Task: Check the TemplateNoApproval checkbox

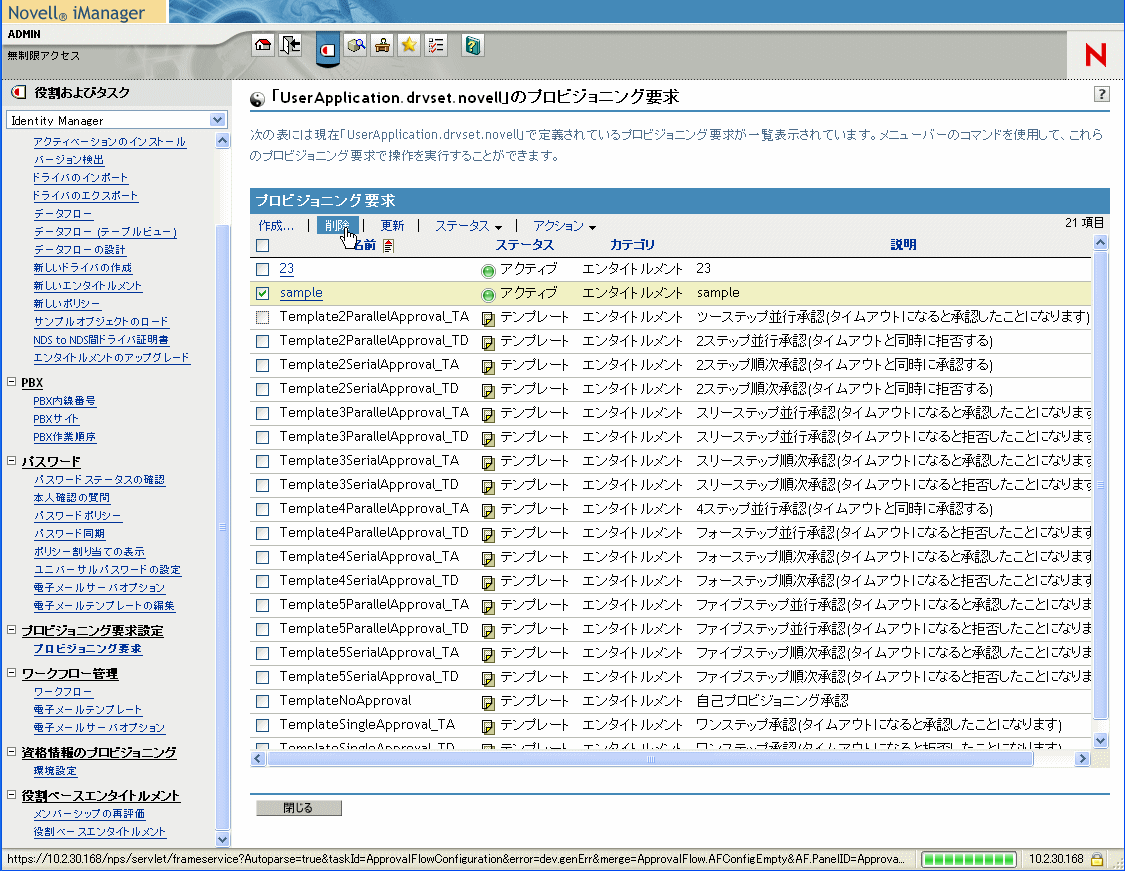Action: click(x=263, y=701)
